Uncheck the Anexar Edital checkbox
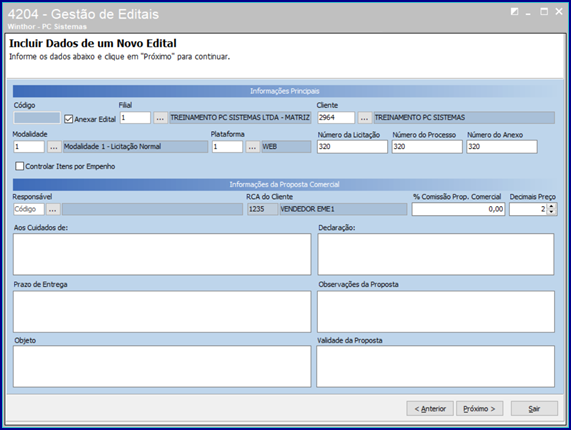 68,119
